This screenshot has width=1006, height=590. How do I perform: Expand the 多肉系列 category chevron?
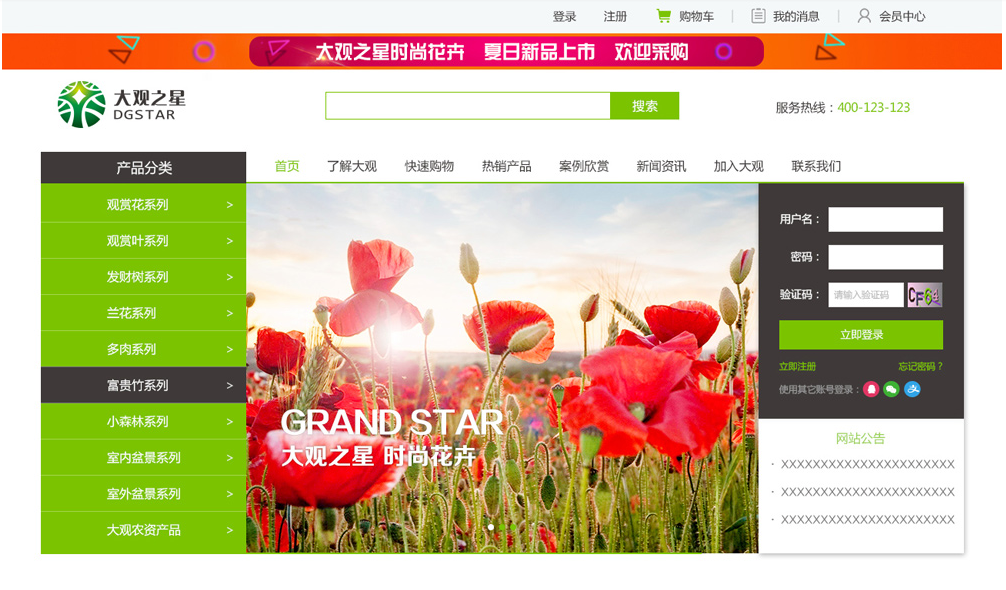point(231,349)
